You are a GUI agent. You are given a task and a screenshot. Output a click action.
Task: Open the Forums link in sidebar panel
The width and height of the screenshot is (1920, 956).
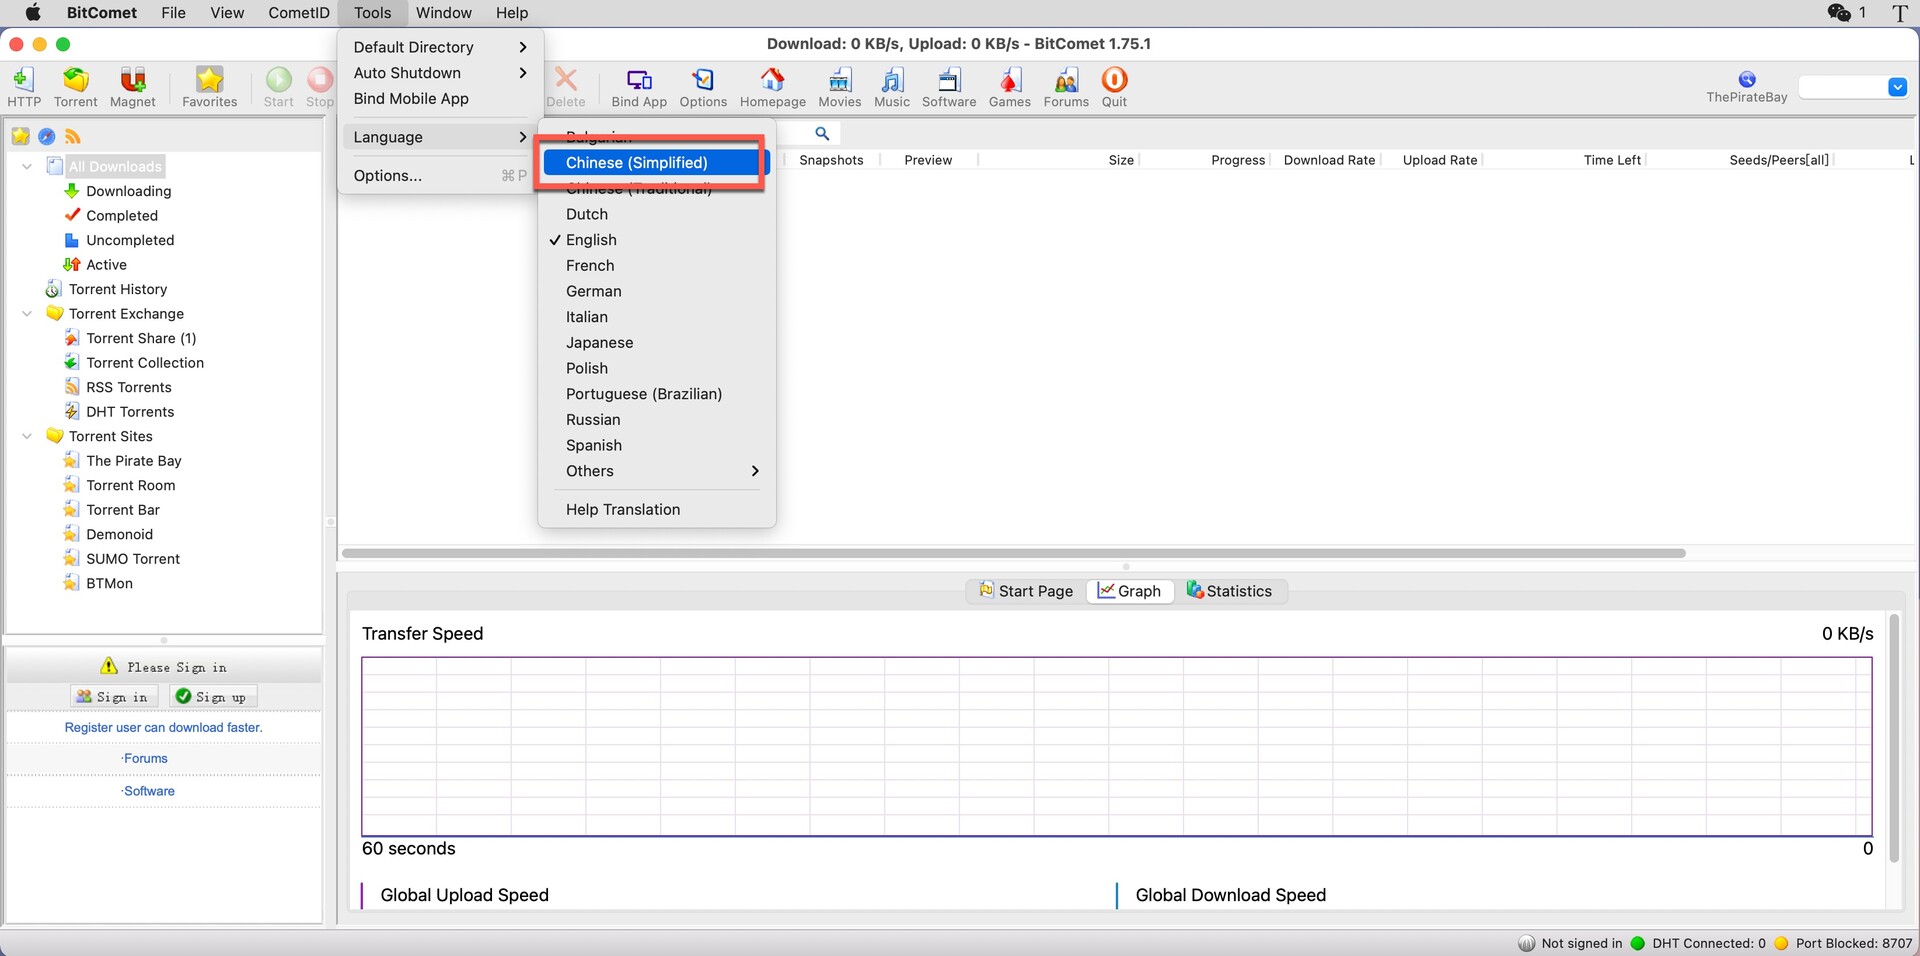coord(145,758)
